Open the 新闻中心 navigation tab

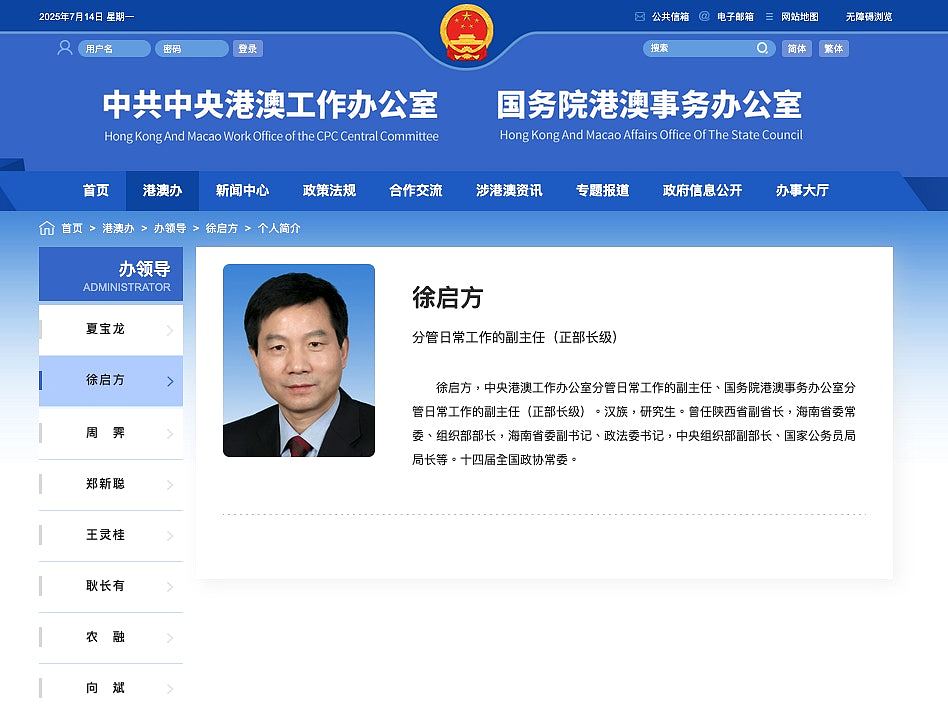tap(242, 190)
